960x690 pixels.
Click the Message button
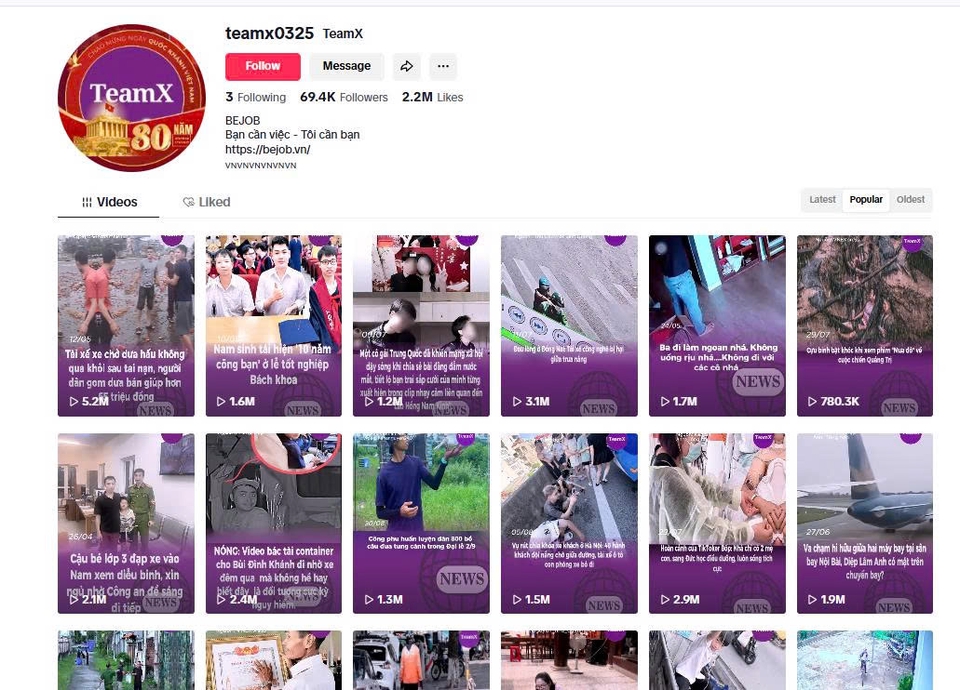347,66
